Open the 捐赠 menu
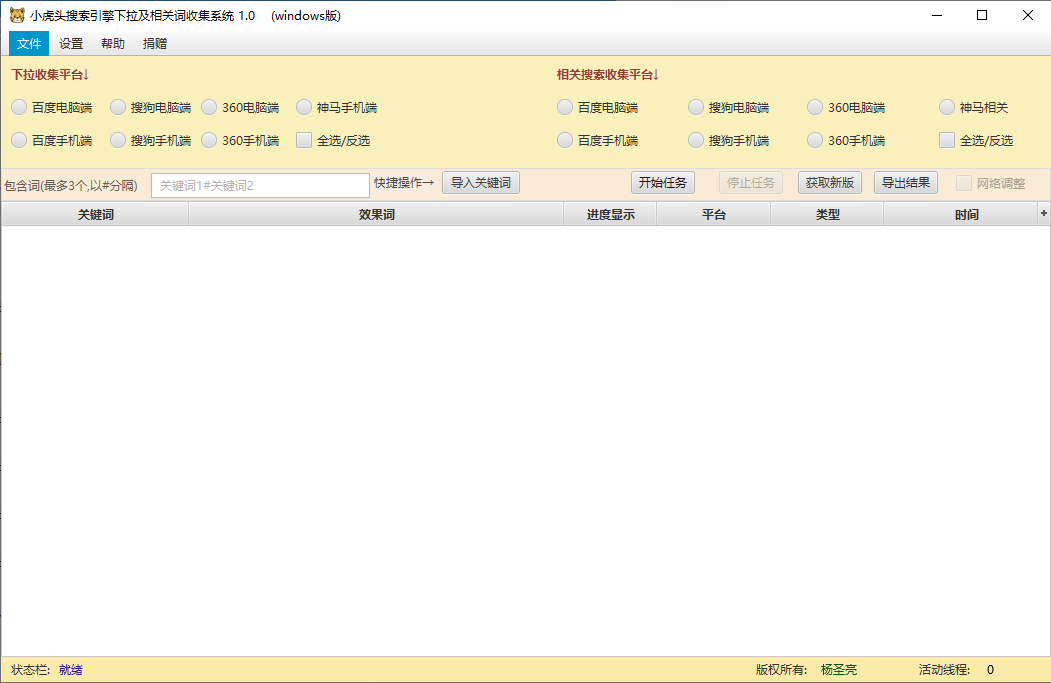The image size is (1051, 683). pos(155,44)
